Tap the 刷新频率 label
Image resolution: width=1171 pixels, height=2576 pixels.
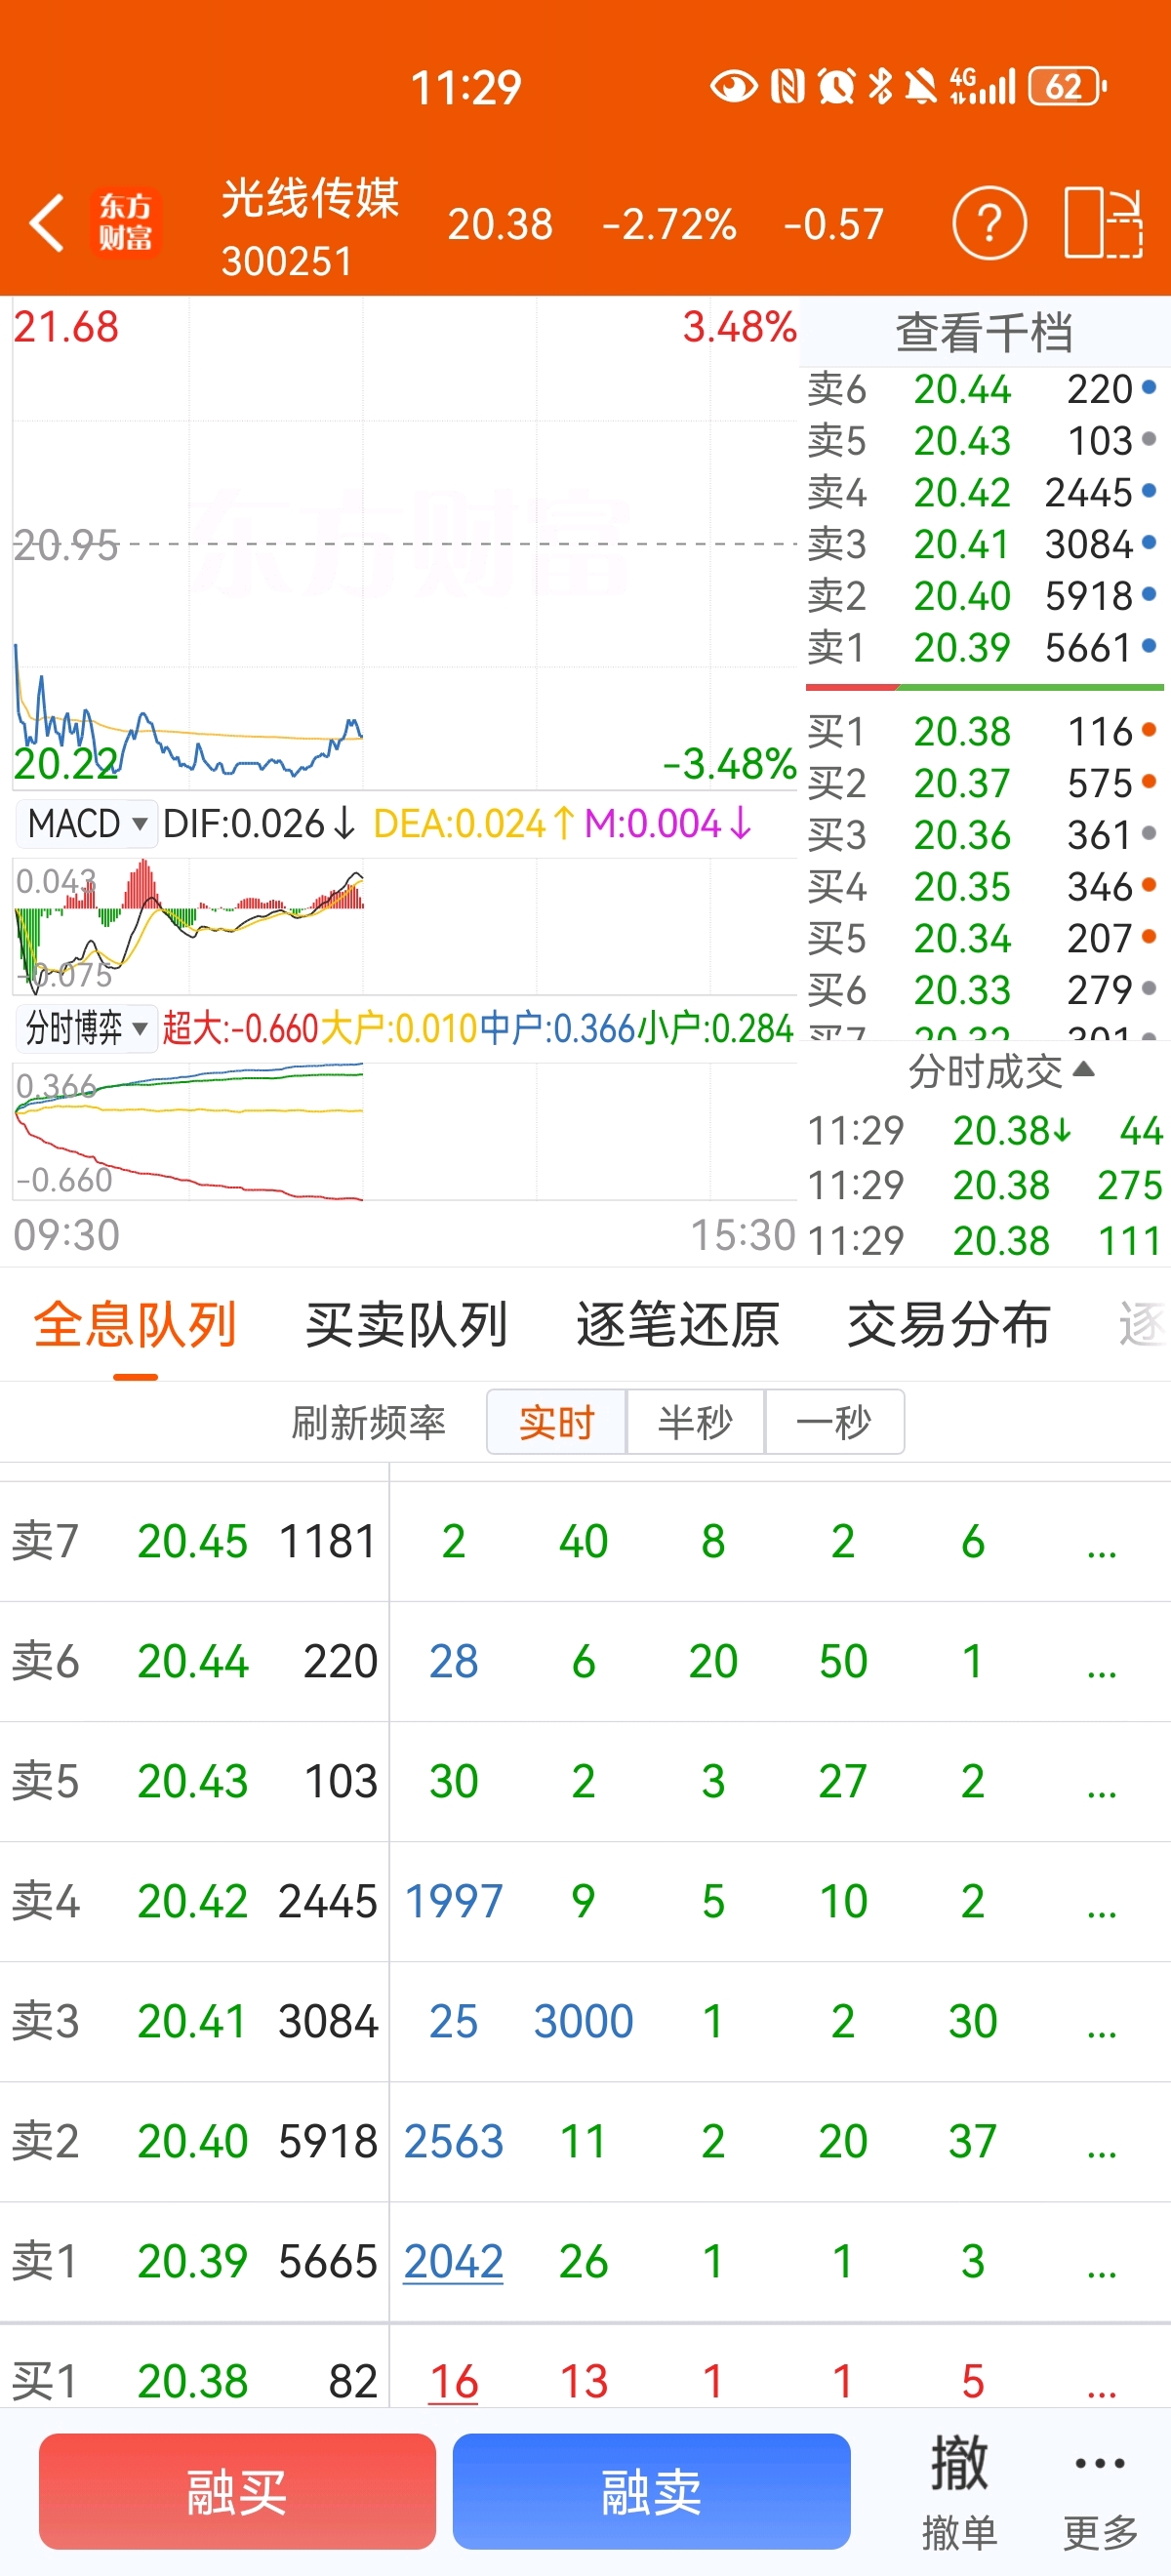(x=368, y=1421)
